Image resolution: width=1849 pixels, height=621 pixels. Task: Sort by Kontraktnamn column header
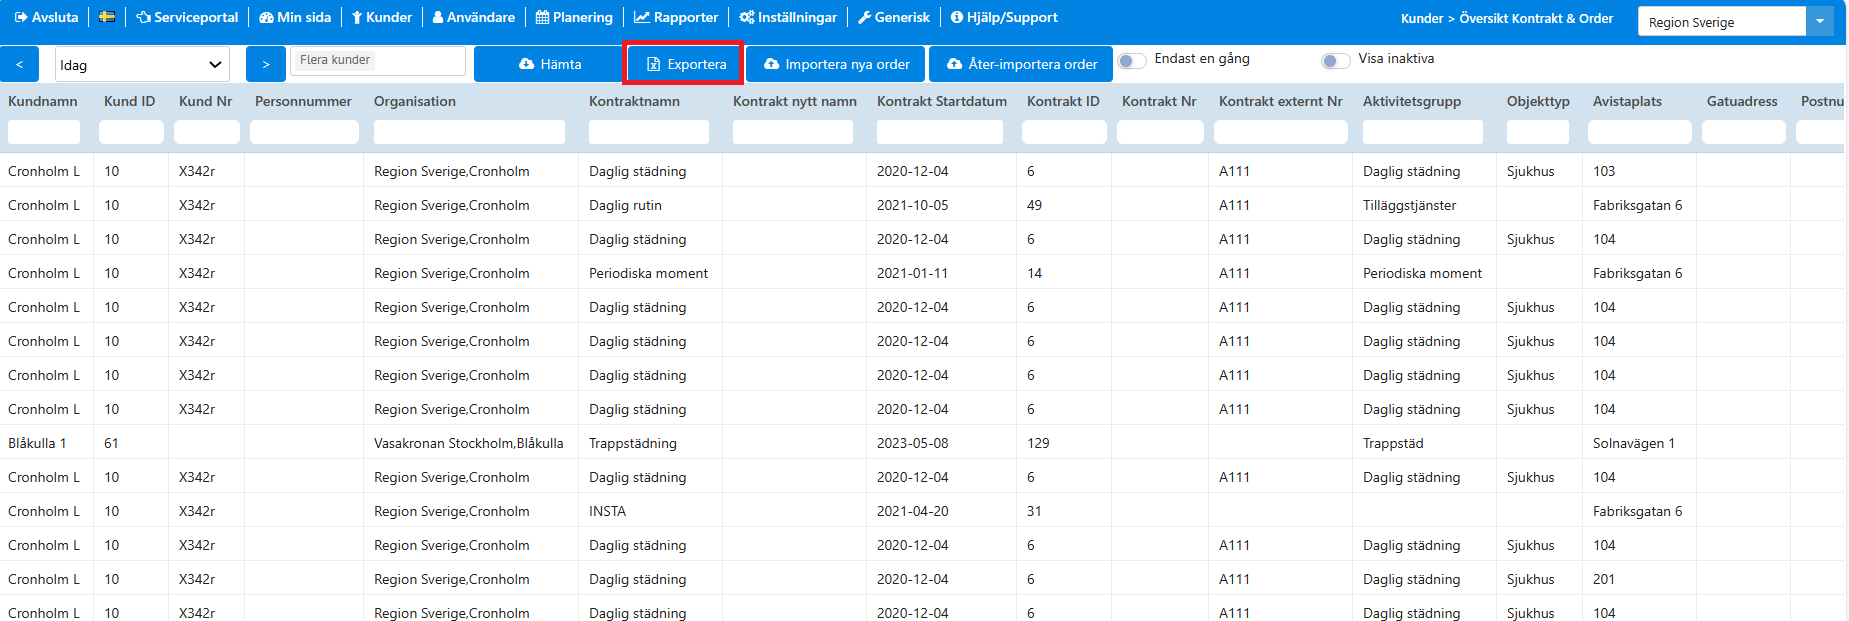(634, 101)
